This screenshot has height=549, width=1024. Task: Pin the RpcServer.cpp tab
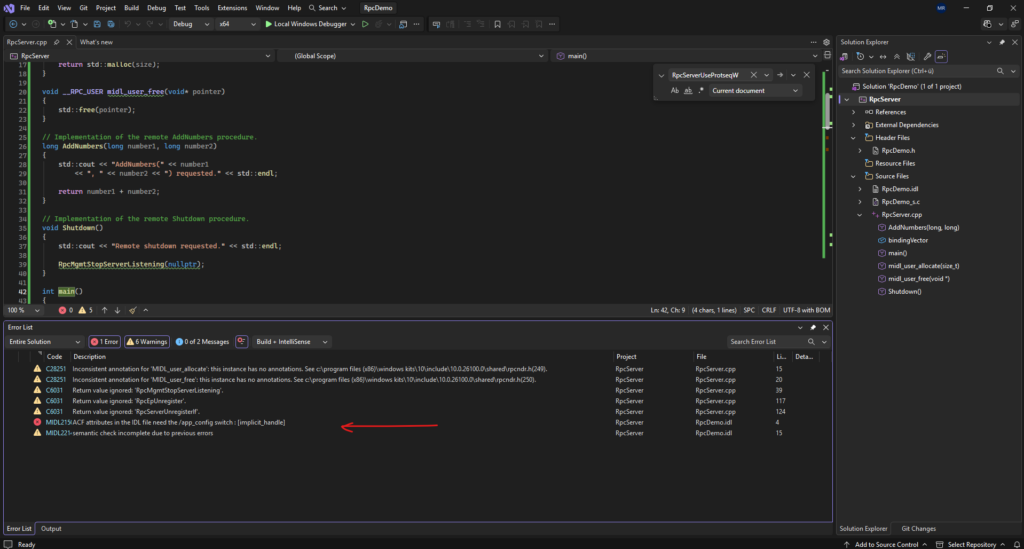point(57,42)
